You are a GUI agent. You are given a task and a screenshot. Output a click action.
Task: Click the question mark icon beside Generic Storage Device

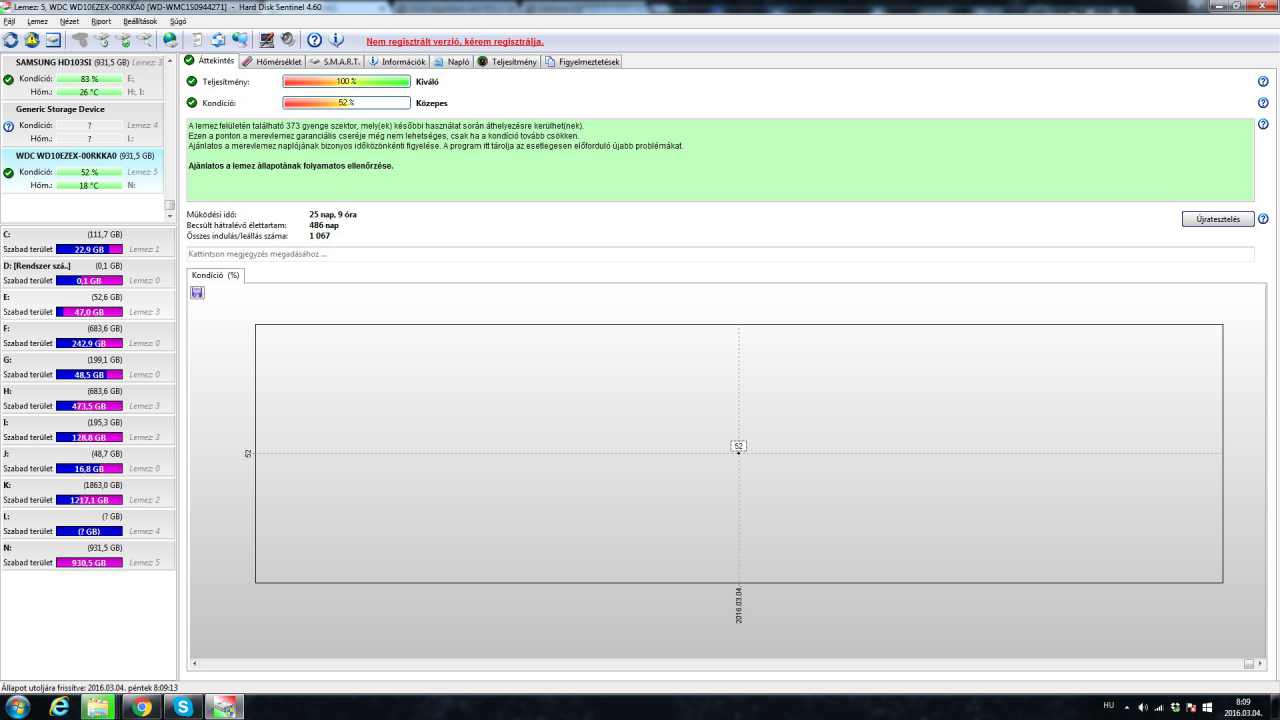tap(9, 126)
